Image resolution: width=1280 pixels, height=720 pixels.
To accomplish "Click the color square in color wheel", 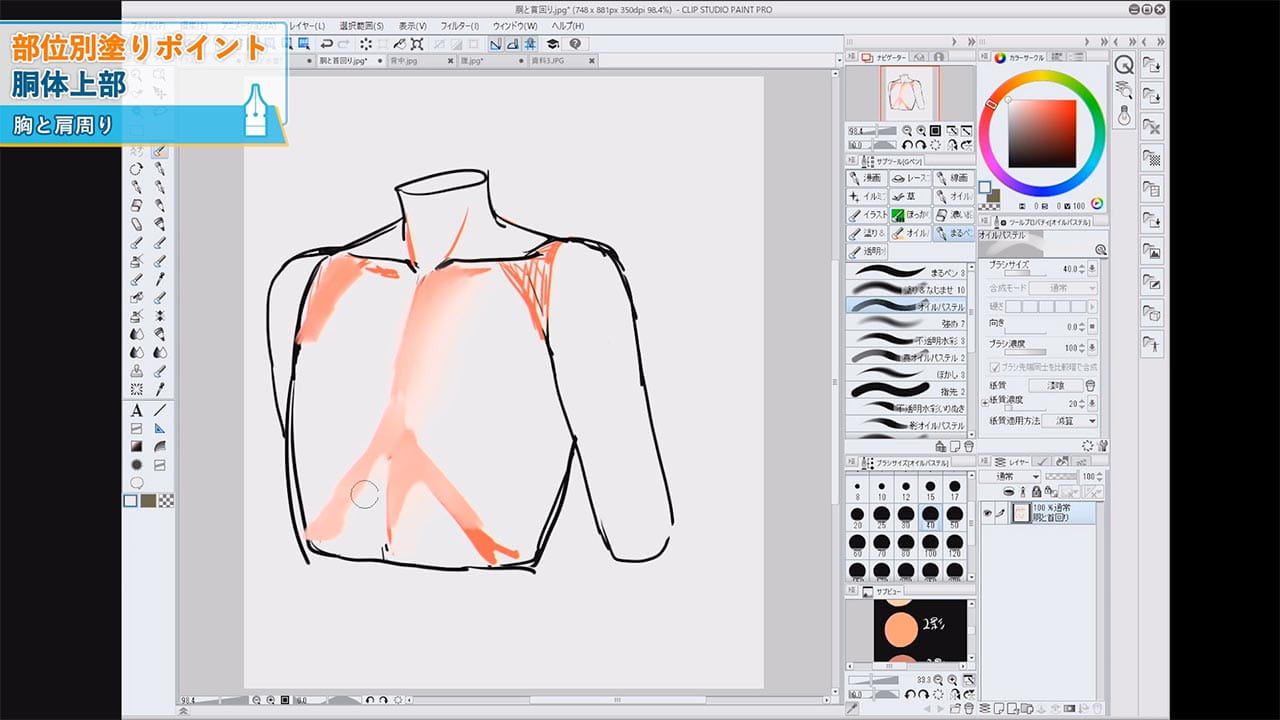I will click(x=1041, y=134).
